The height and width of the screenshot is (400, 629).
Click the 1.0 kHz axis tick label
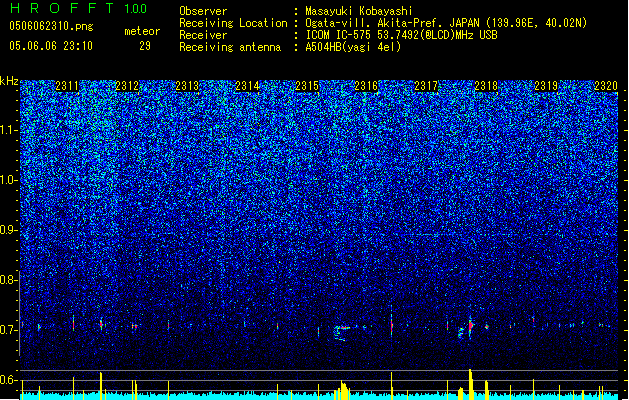click(x=9, y=180)
